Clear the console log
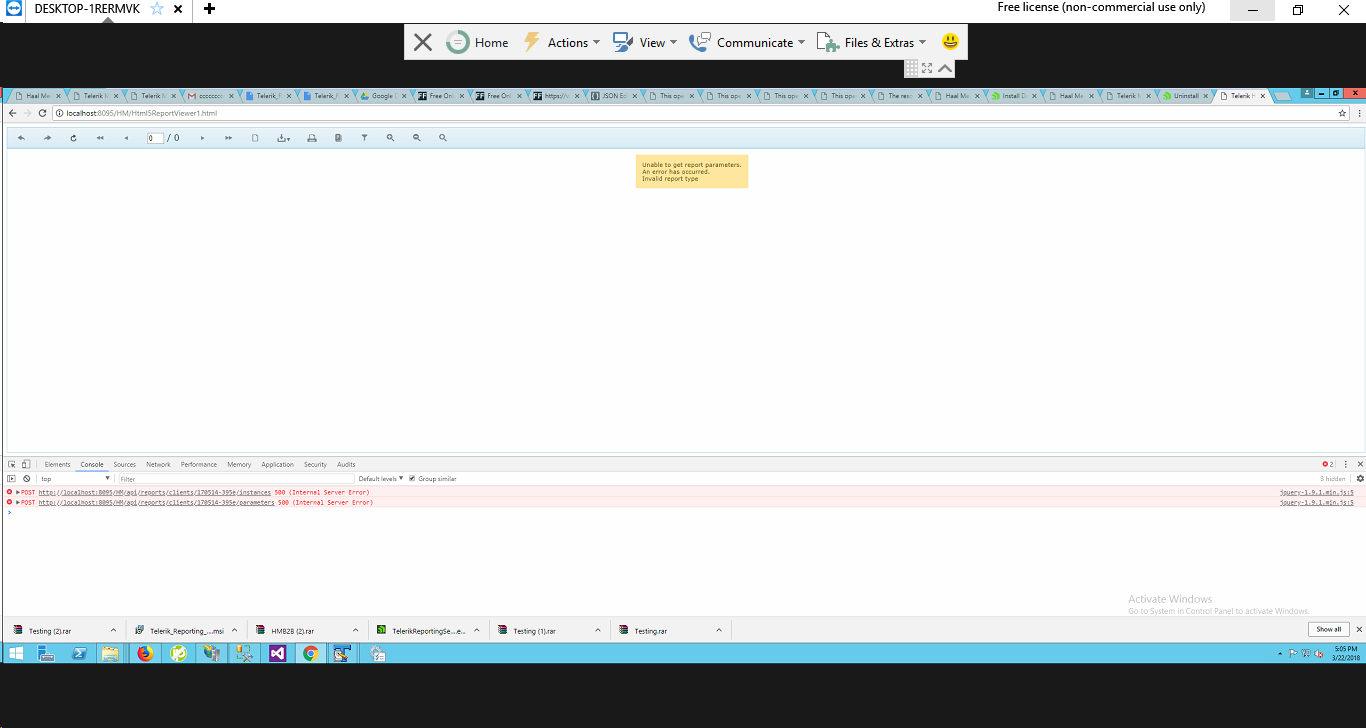Image resolution: width=1366 pixels, height=728 pixels. (x=26, y=479)
